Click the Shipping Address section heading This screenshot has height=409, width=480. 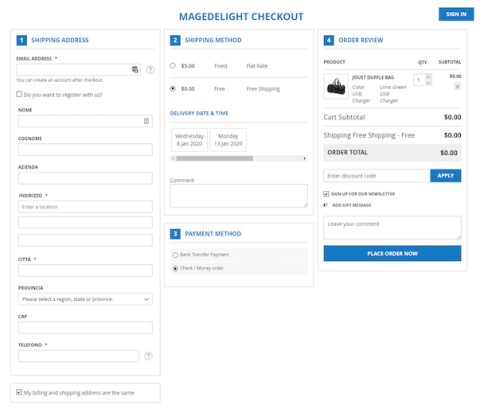[x=60, y=40]
